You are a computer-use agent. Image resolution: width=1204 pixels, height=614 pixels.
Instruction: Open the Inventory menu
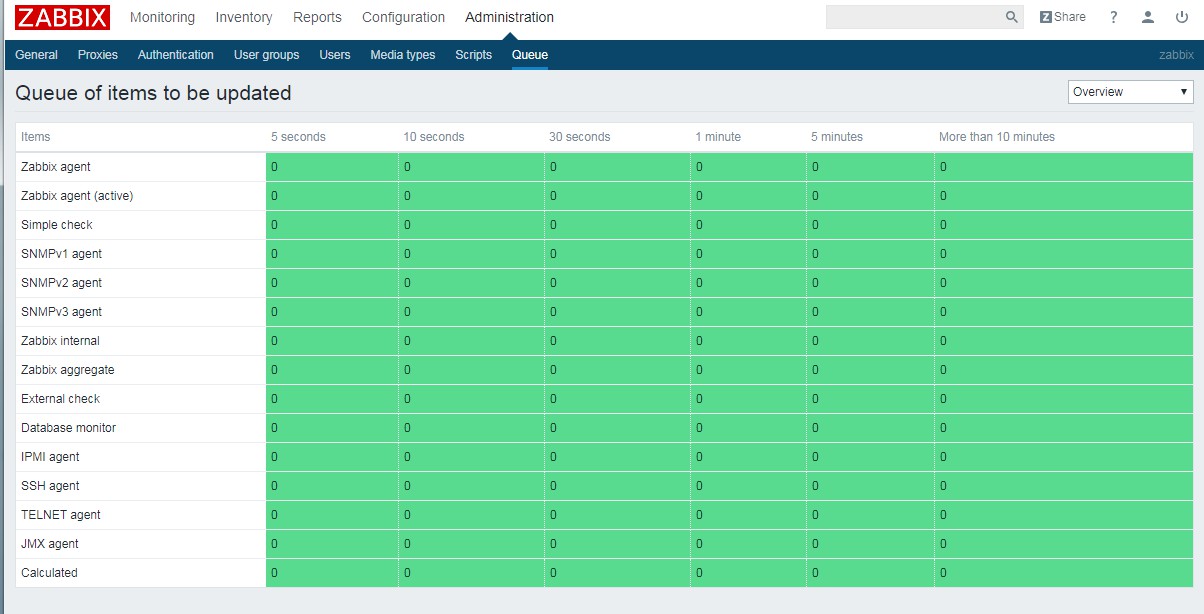pos(244,17)
